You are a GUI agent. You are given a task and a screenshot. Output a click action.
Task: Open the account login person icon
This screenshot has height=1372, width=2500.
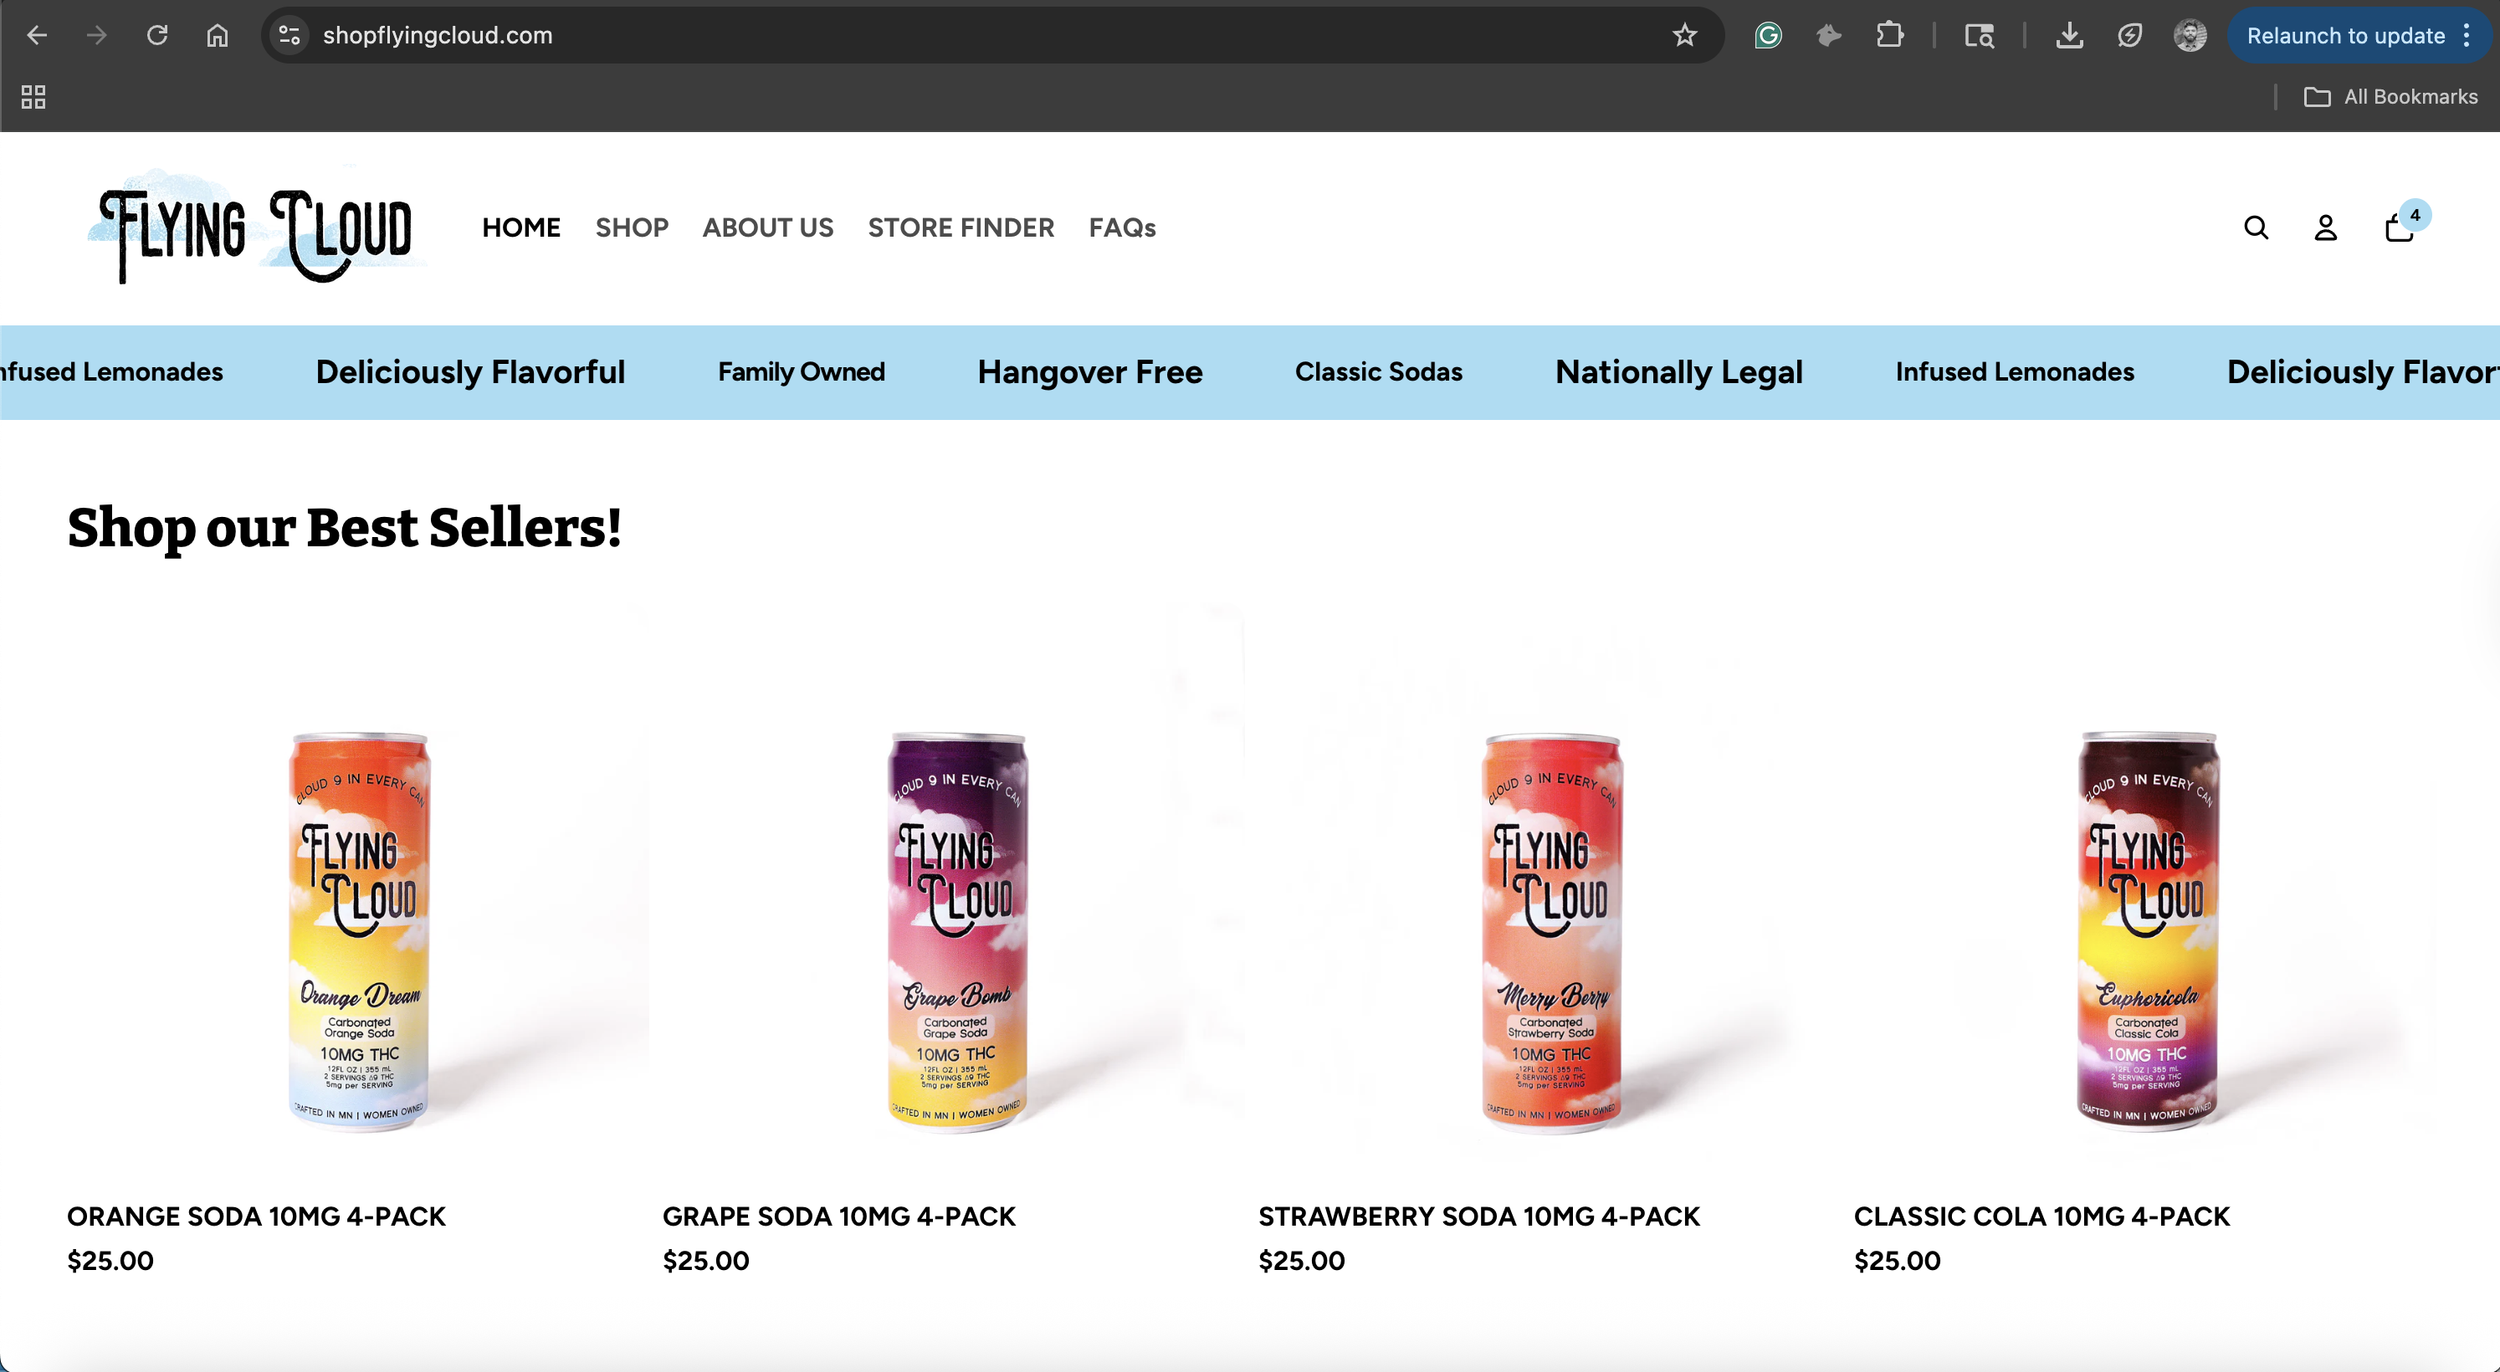[x=2326, y=228]
